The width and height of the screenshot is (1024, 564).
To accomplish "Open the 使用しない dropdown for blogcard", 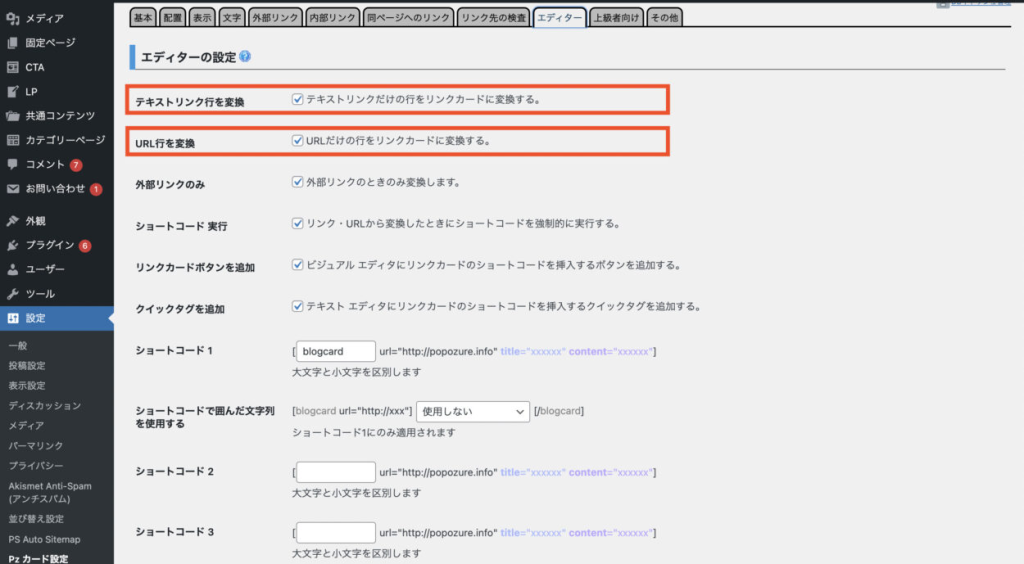I will point(473,411).
